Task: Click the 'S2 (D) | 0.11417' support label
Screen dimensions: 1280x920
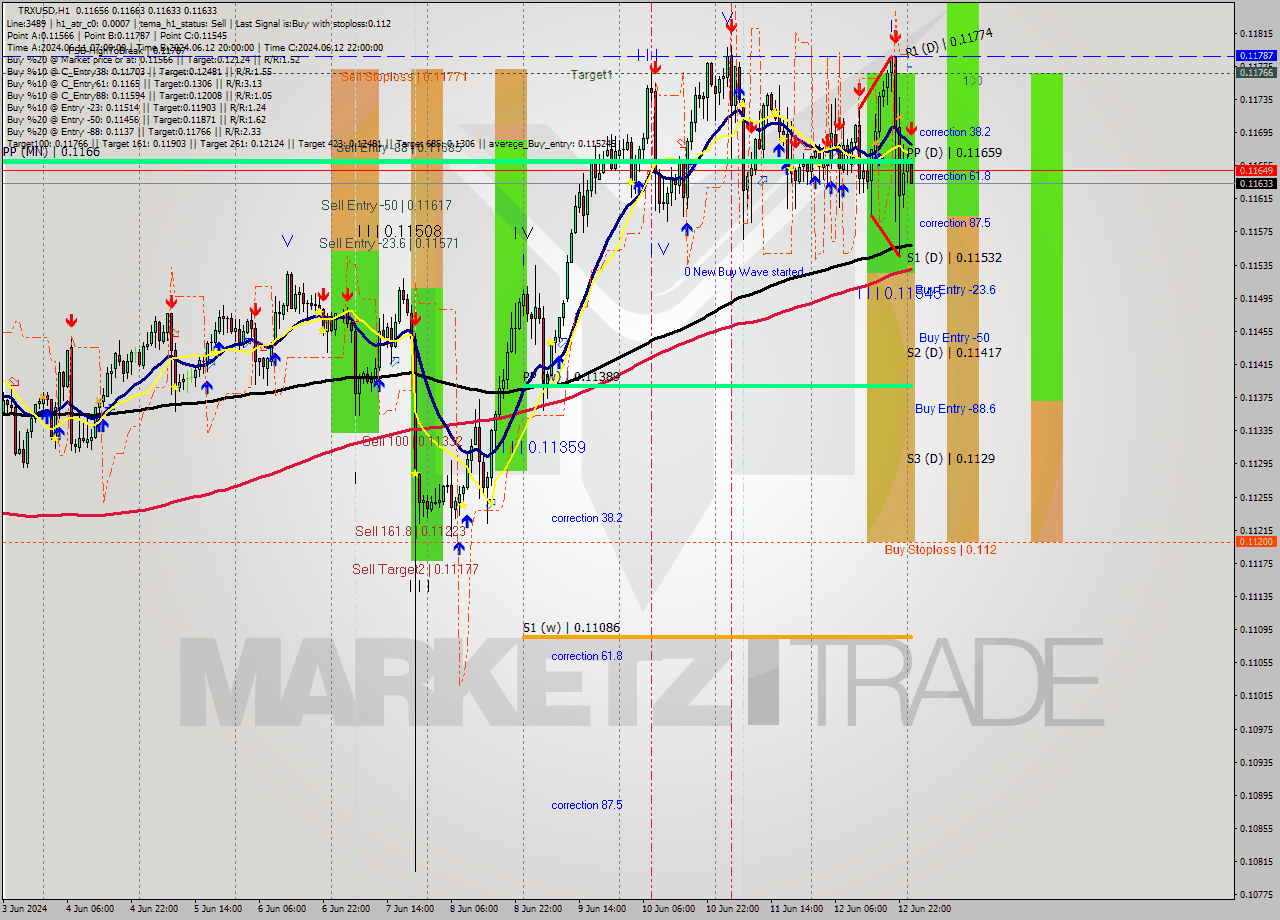Action: [954, 353]
